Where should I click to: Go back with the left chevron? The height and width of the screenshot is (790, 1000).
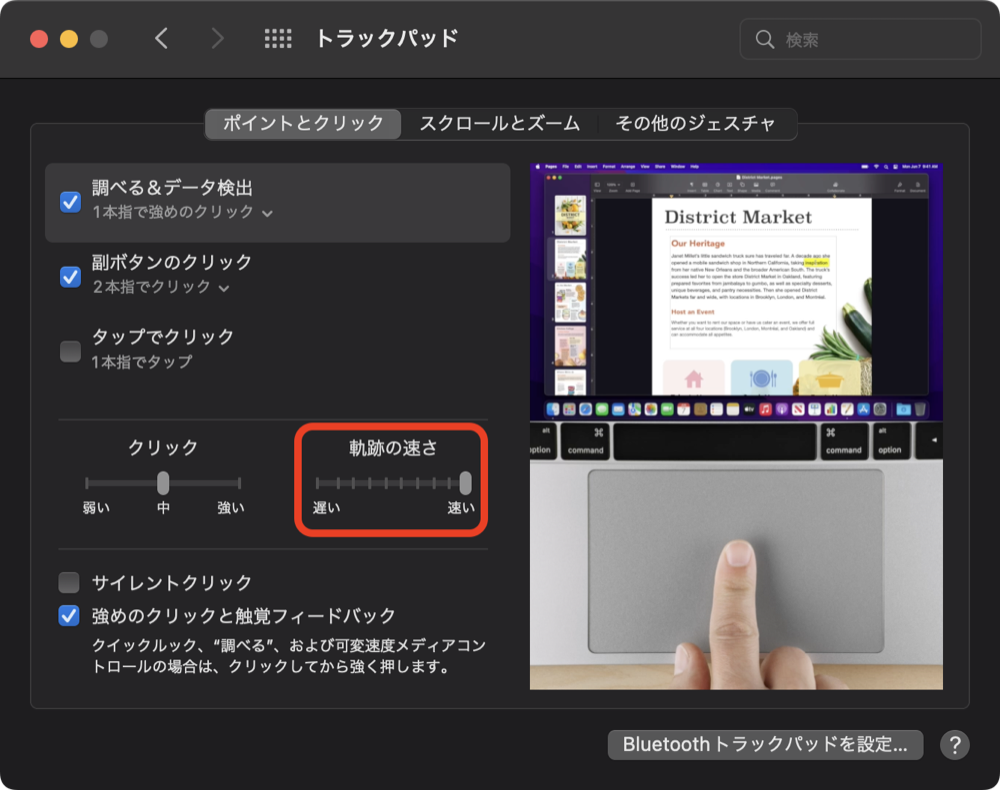point(161,39)
